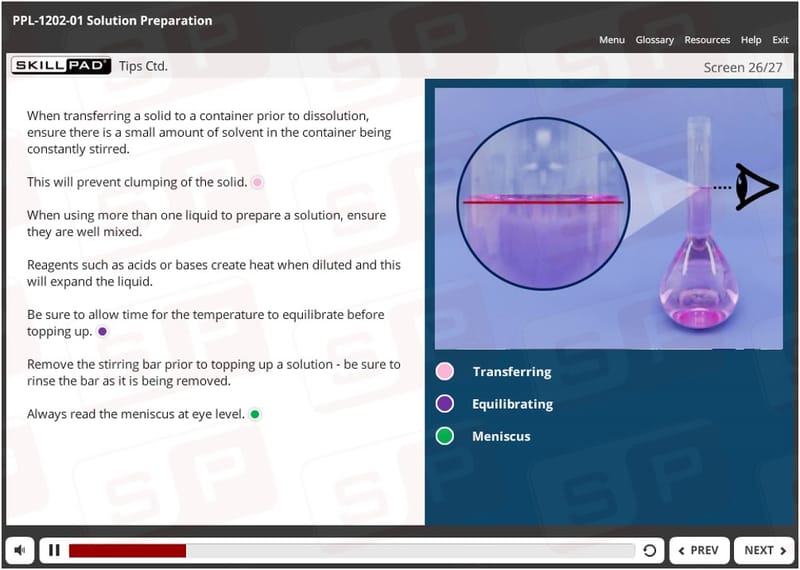Click text 'This will prevent clumping of the solid.'
Screen dimensions: 800x570
pos(137,182)
